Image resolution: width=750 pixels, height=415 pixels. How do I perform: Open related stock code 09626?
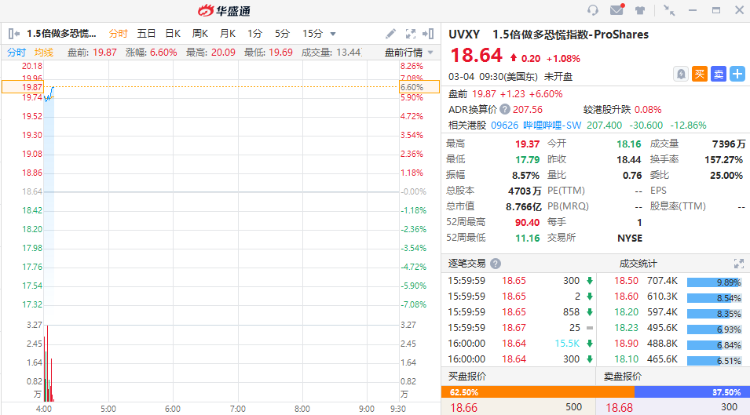click(x=504, y=125)
